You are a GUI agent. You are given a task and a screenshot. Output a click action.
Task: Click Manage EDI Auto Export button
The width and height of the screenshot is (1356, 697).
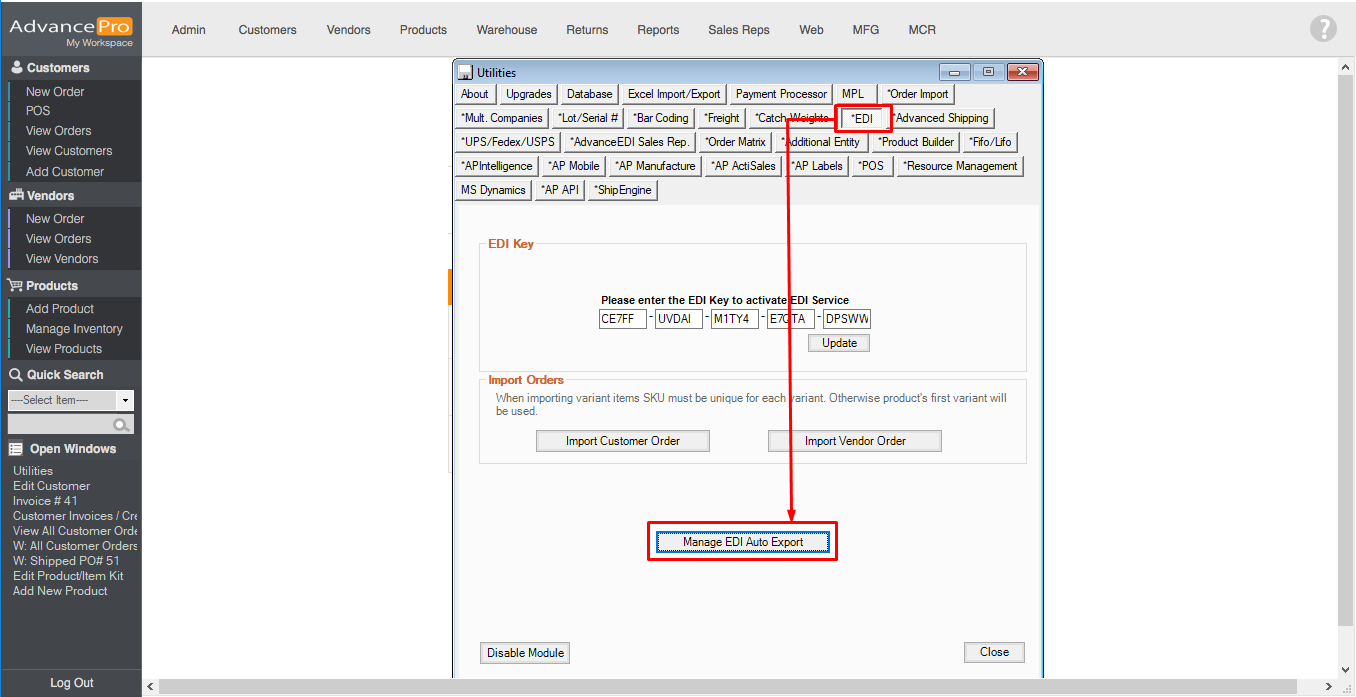[743, 542]
